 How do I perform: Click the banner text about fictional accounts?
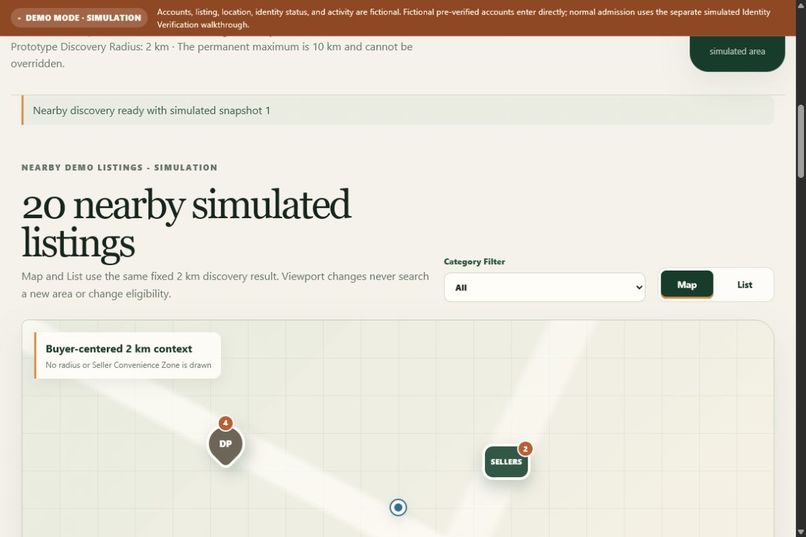pos(463,18)
